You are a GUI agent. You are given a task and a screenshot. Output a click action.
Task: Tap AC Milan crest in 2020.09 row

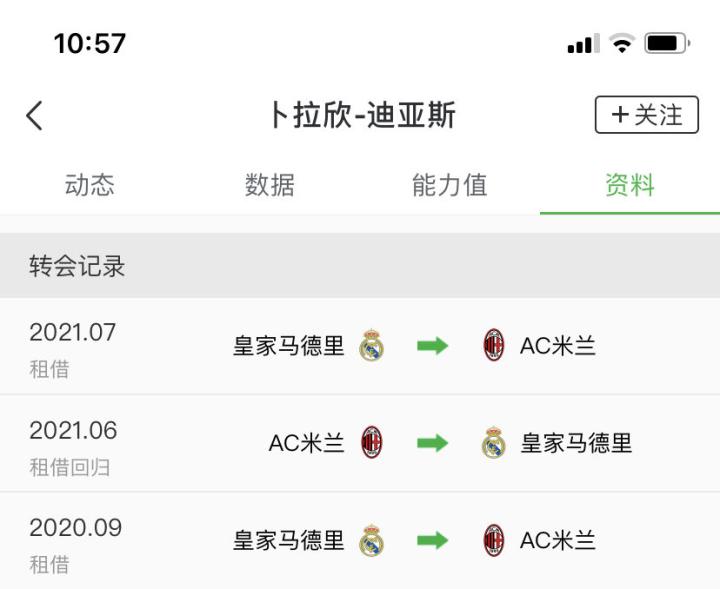coord(494,541)
